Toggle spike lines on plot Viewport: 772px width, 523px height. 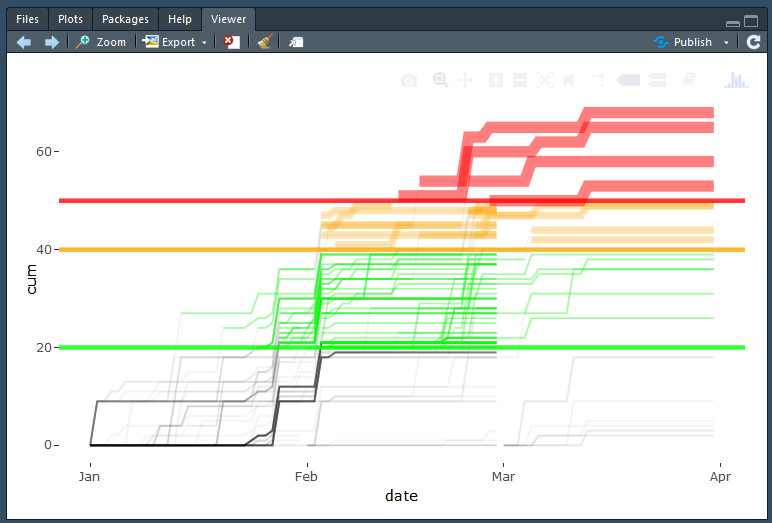point(598,80)
